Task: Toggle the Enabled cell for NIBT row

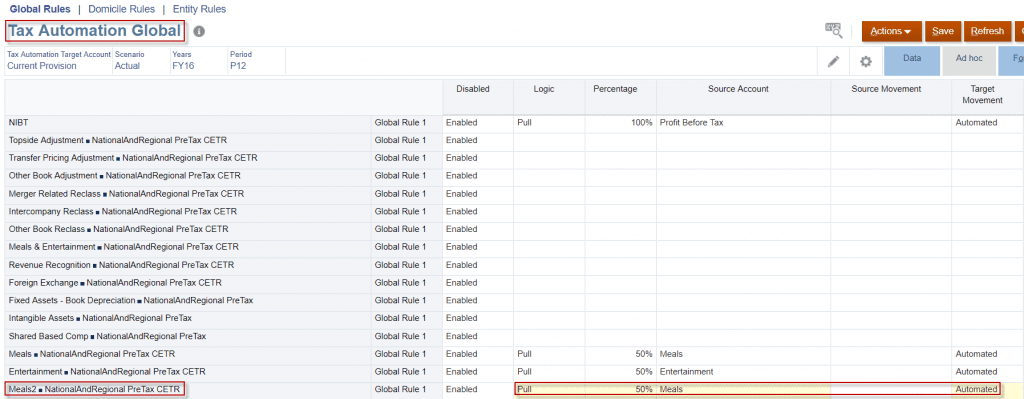Action: click(x=478, y=123)
